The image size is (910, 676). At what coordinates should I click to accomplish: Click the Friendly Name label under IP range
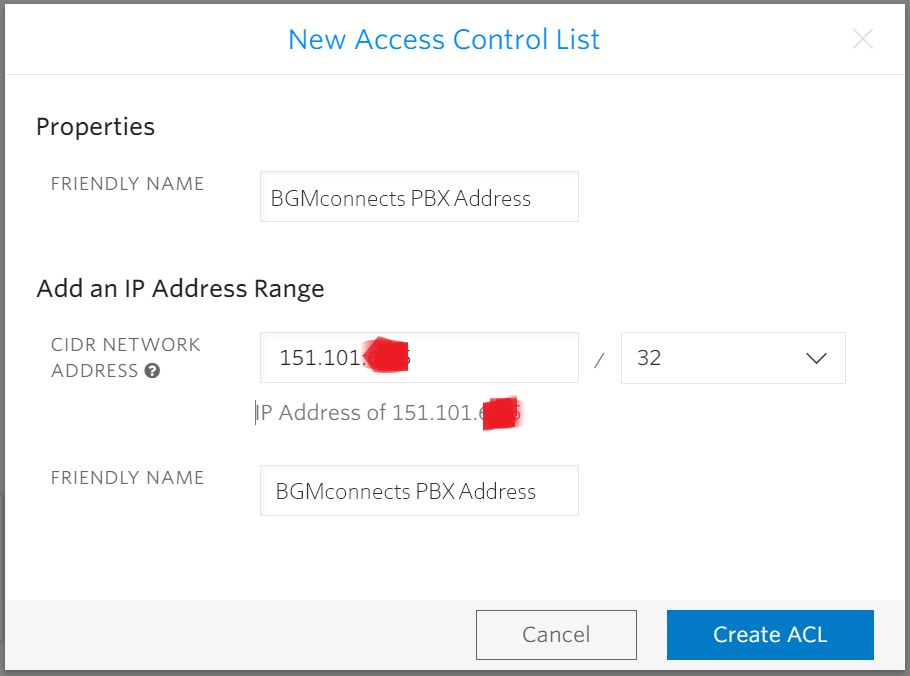[x=127, y=478]
